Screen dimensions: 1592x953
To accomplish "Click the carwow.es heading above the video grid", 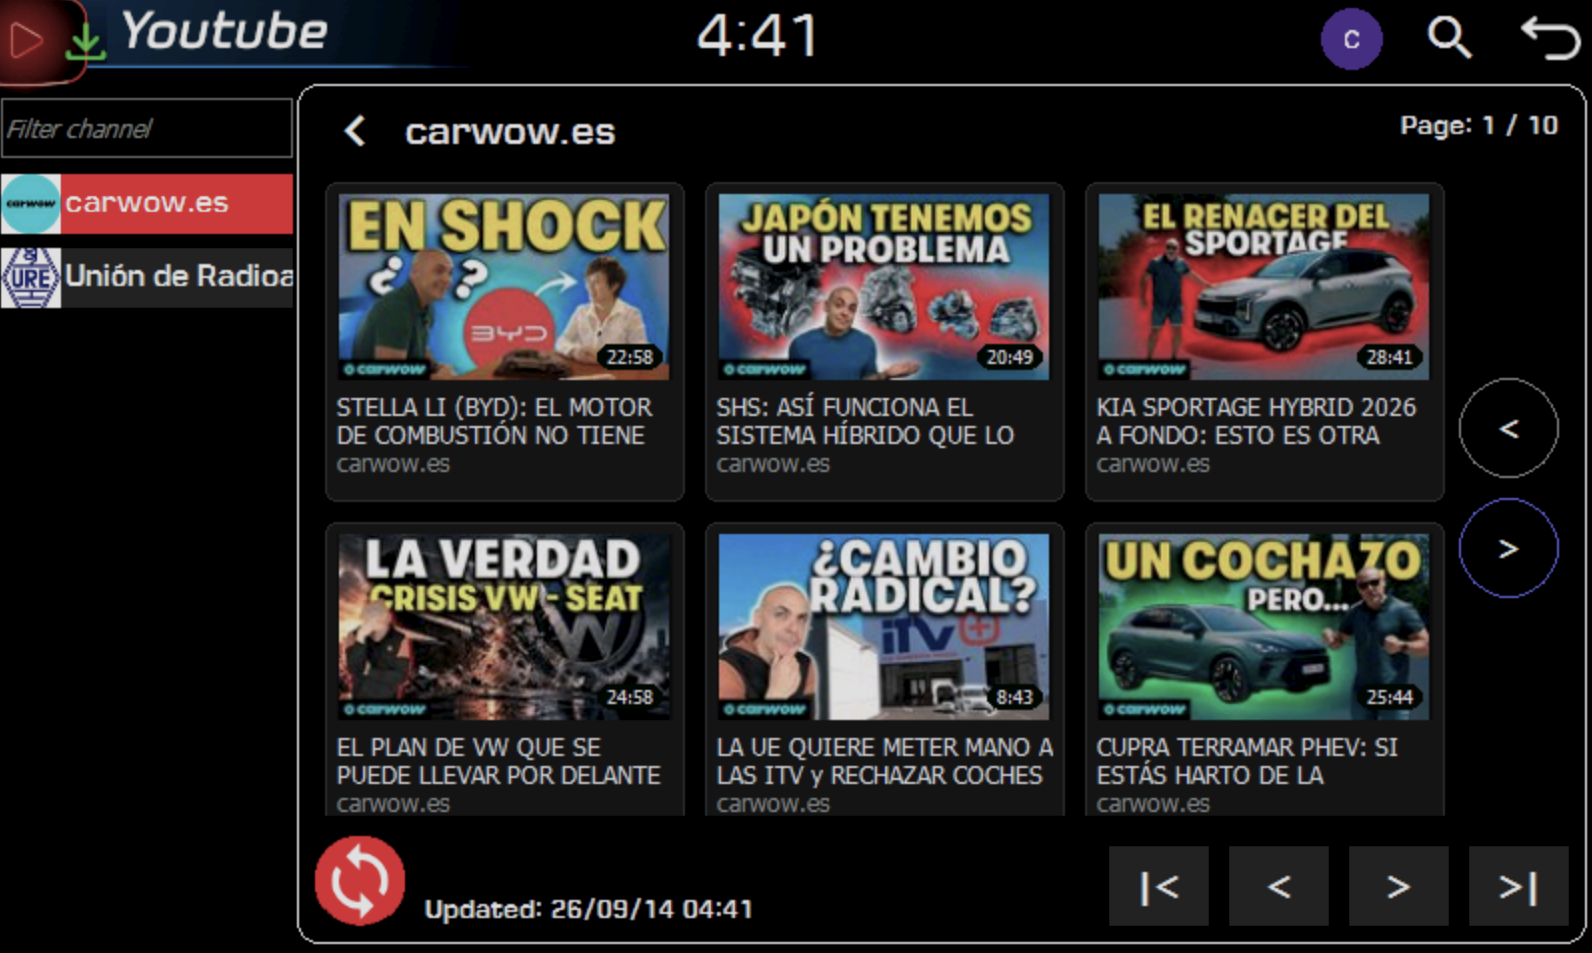I will pos(510,132).
